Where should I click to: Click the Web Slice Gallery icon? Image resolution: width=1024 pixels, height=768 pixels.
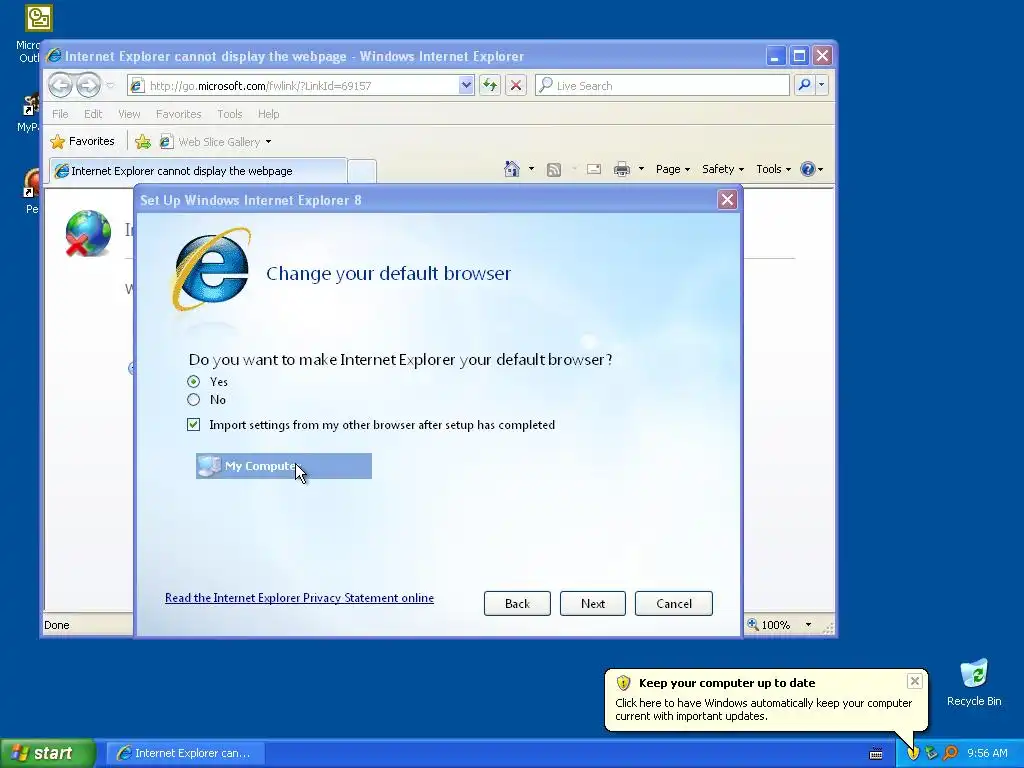[x=167, y=141]
